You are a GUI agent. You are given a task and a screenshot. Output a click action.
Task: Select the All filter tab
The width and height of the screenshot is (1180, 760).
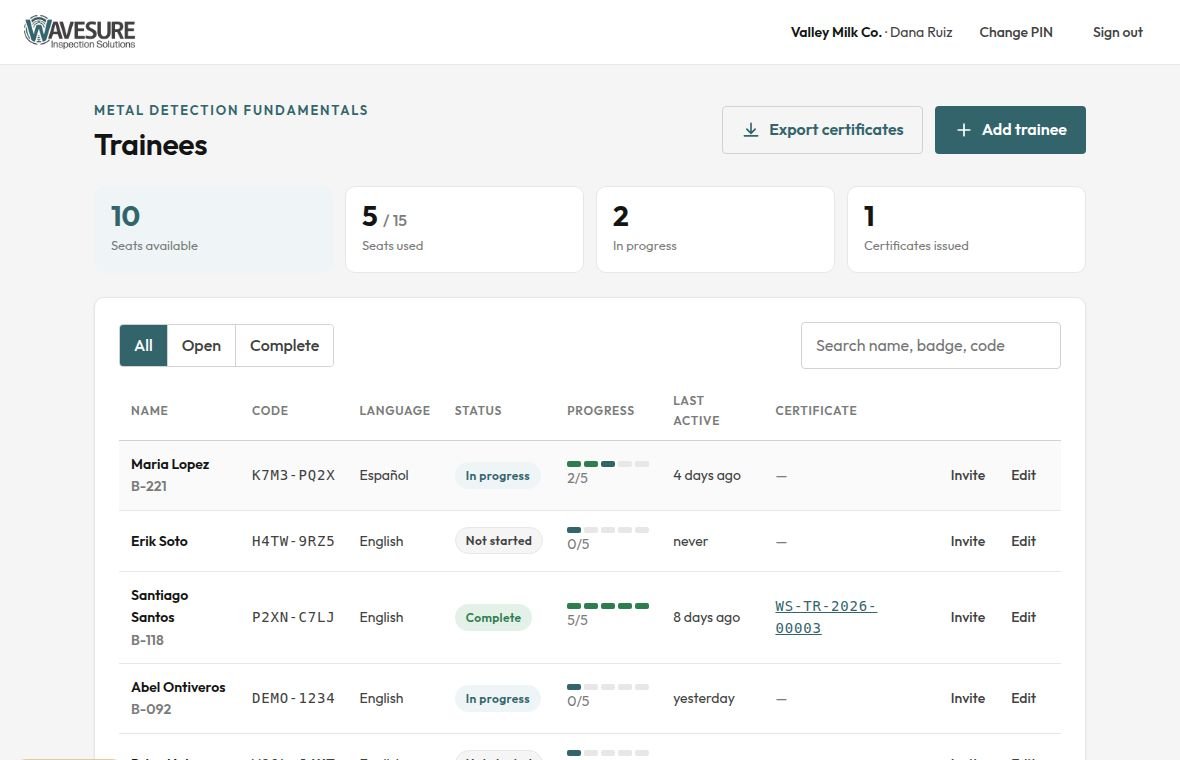pos(143,345)
